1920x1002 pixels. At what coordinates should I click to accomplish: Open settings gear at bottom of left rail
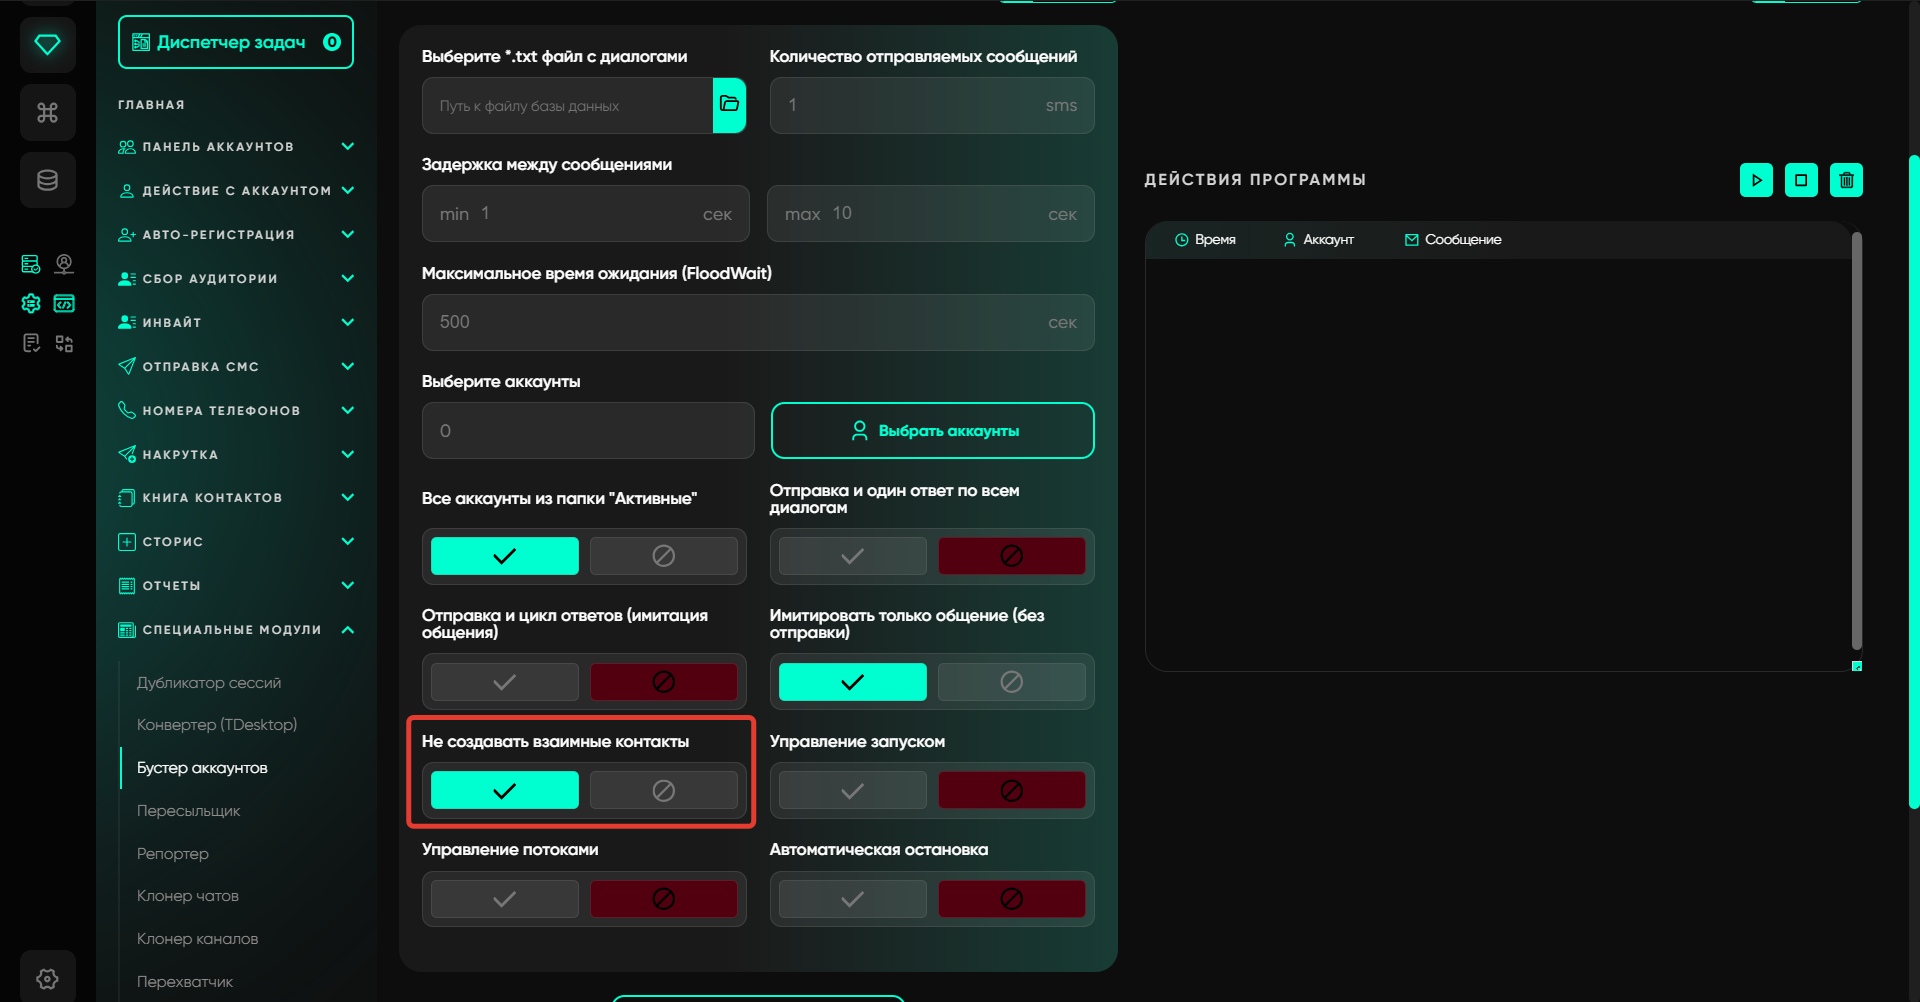(47, 978)
